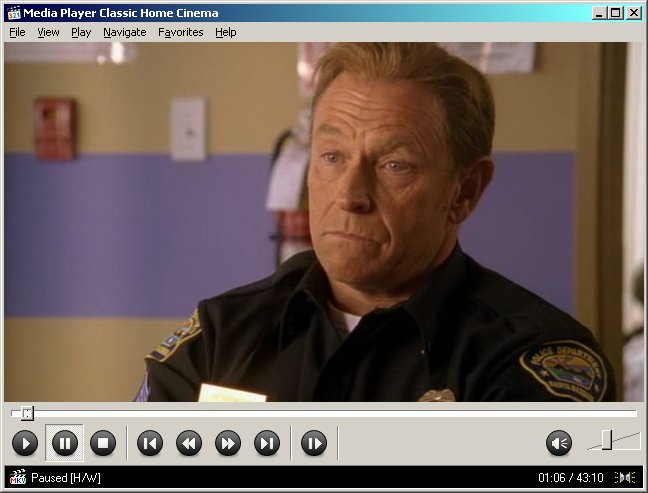Mute the audio with speaker icon

(559, 443)
